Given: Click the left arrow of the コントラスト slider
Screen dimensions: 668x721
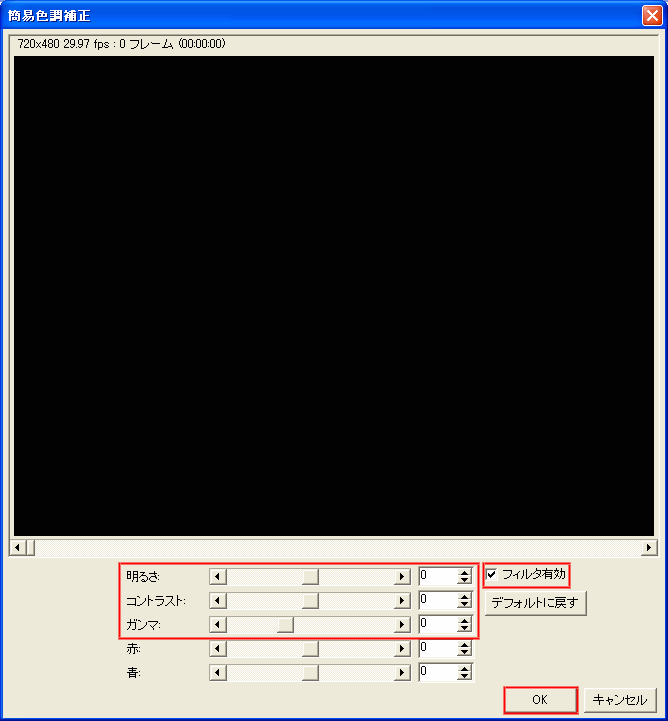Looking at the screenshot, I should click(218, 601).
